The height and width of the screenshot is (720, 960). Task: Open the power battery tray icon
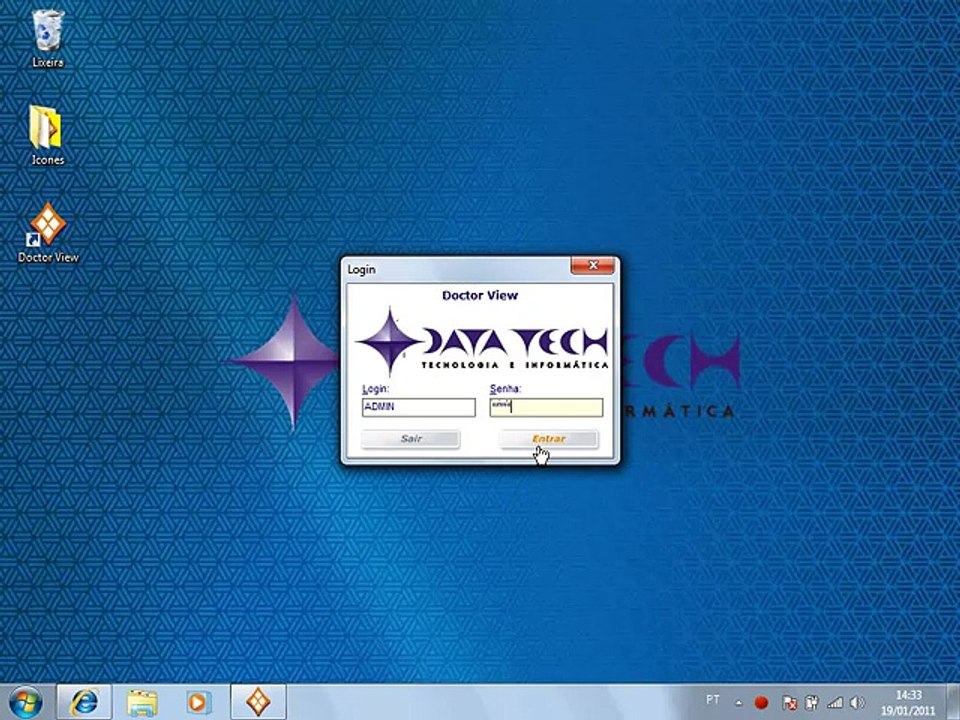[x=812, y=702]
